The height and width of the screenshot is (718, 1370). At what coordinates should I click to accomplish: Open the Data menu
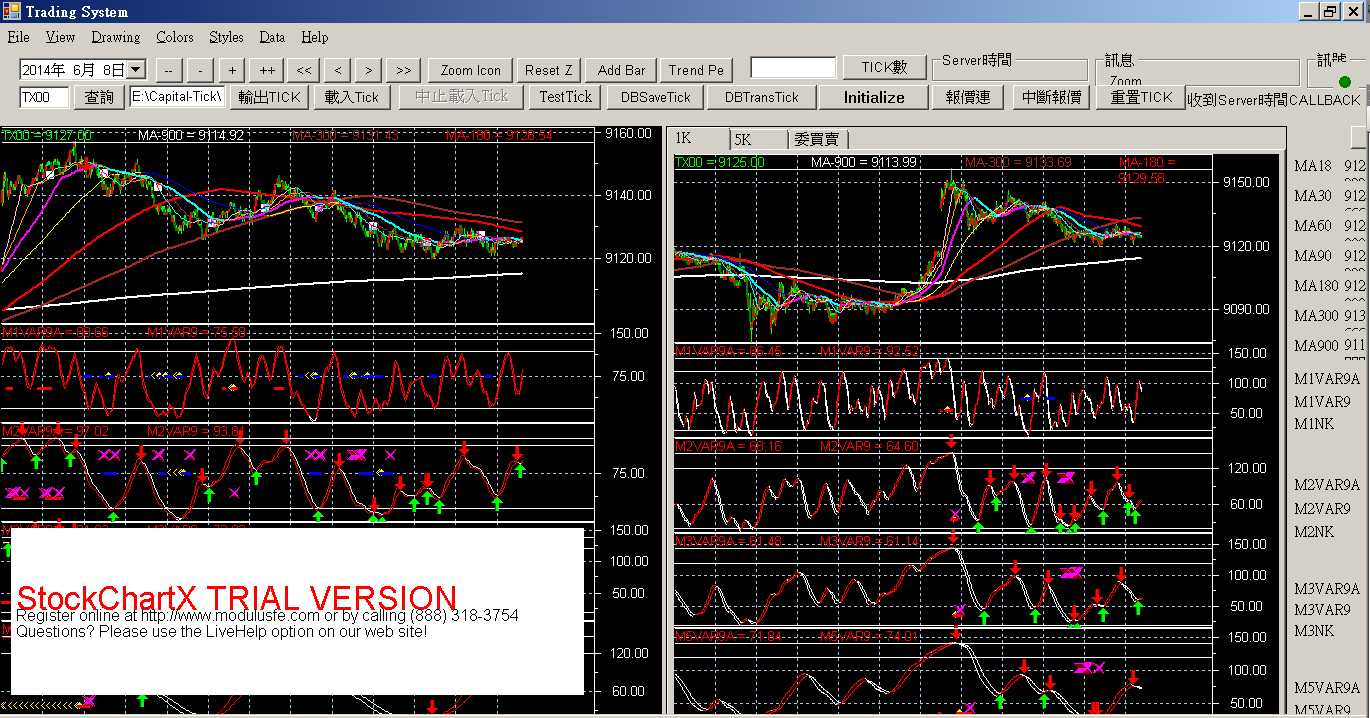pyautogui.click(x=272, y=37)
